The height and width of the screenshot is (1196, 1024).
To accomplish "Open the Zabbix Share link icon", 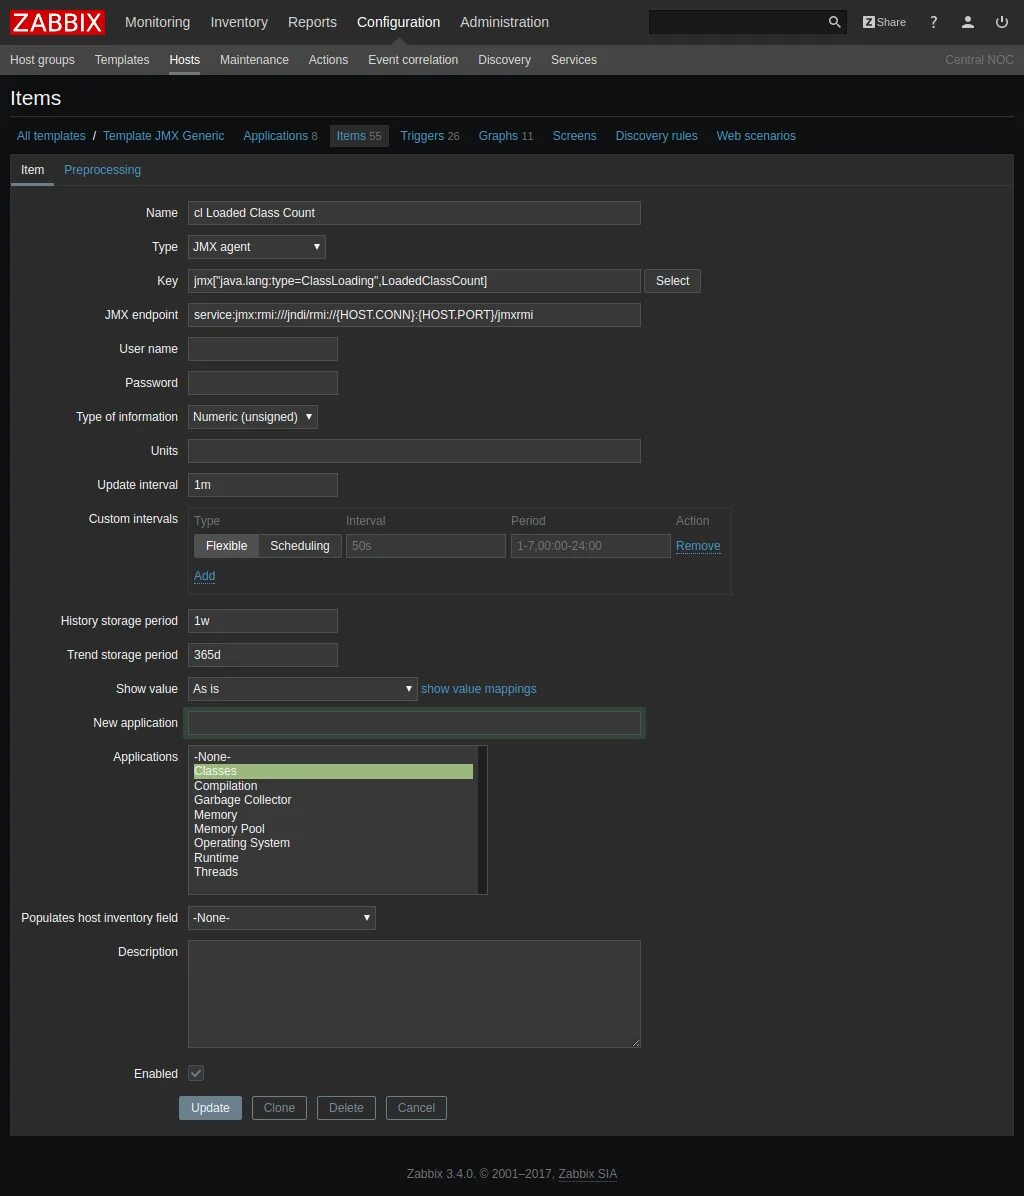I will (x=884, y=22).
